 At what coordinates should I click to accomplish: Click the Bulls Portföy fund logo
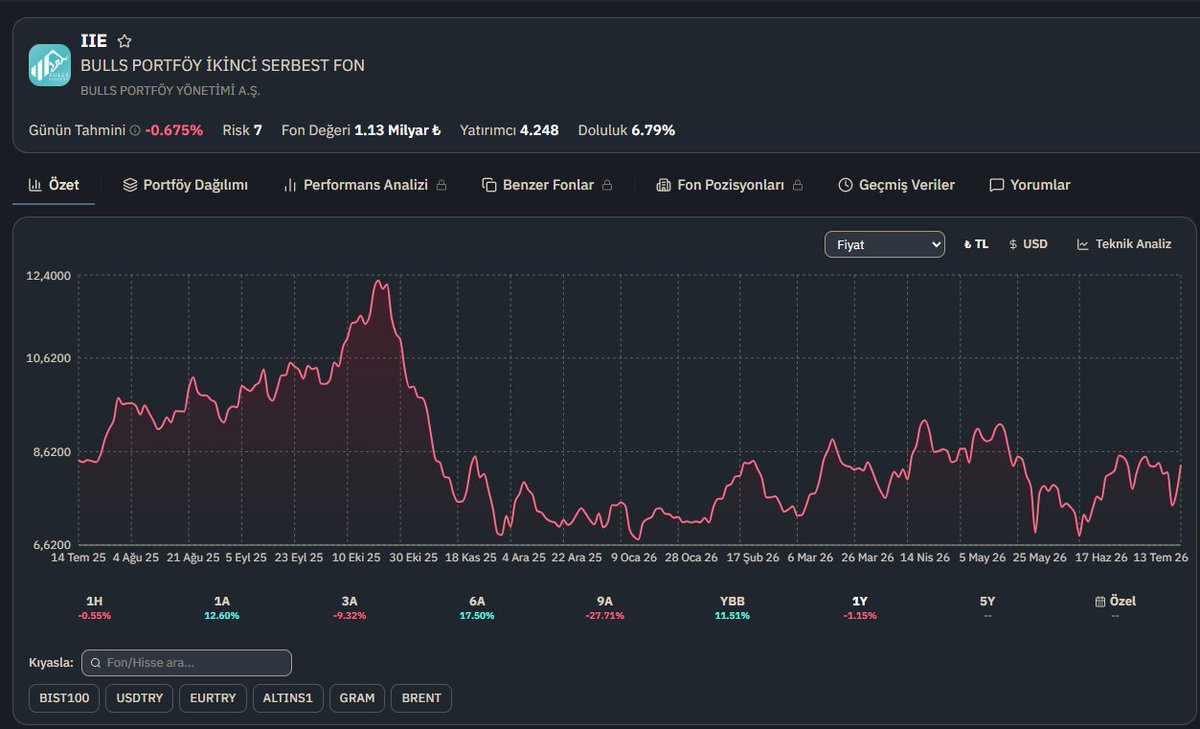point(50,65)
